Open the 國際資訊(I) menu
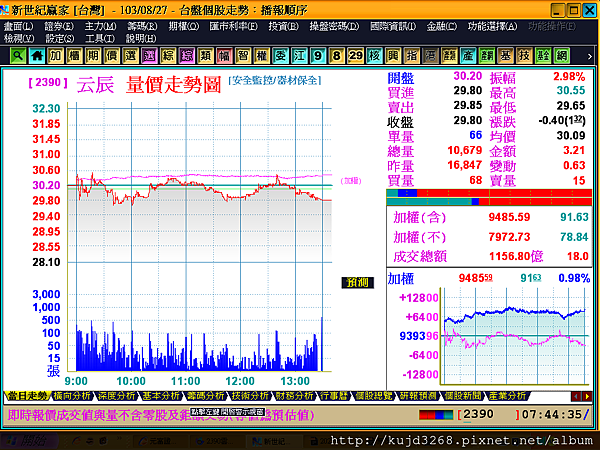Viewport: 600px width, 450px height. coord(393,26)
